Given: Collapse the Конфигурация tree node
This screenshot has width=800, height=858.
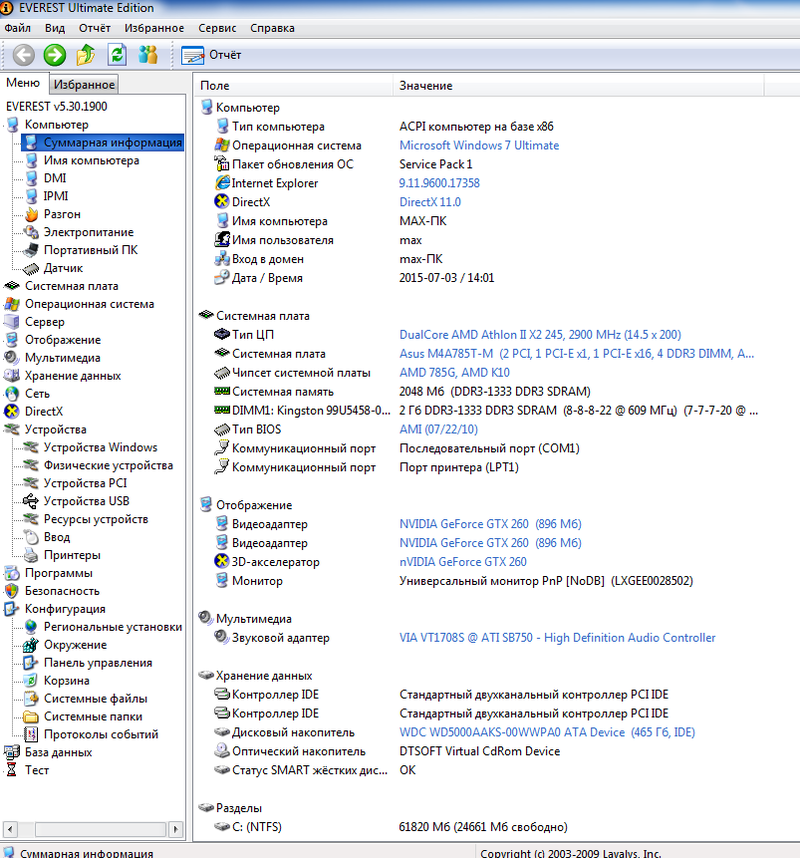Looking at the screenshot, I should click(x=5, y=609).
